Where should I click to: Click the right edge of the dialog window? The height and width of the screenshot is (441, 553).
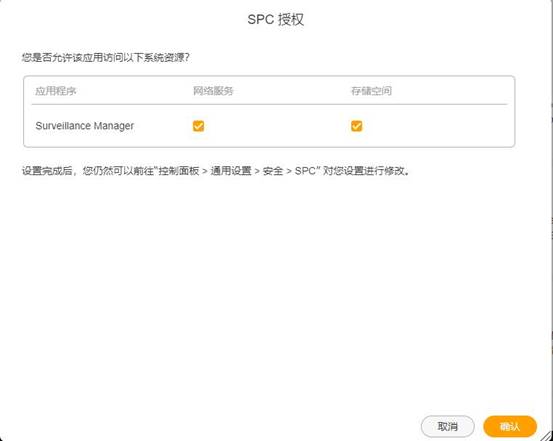[551, 220]
